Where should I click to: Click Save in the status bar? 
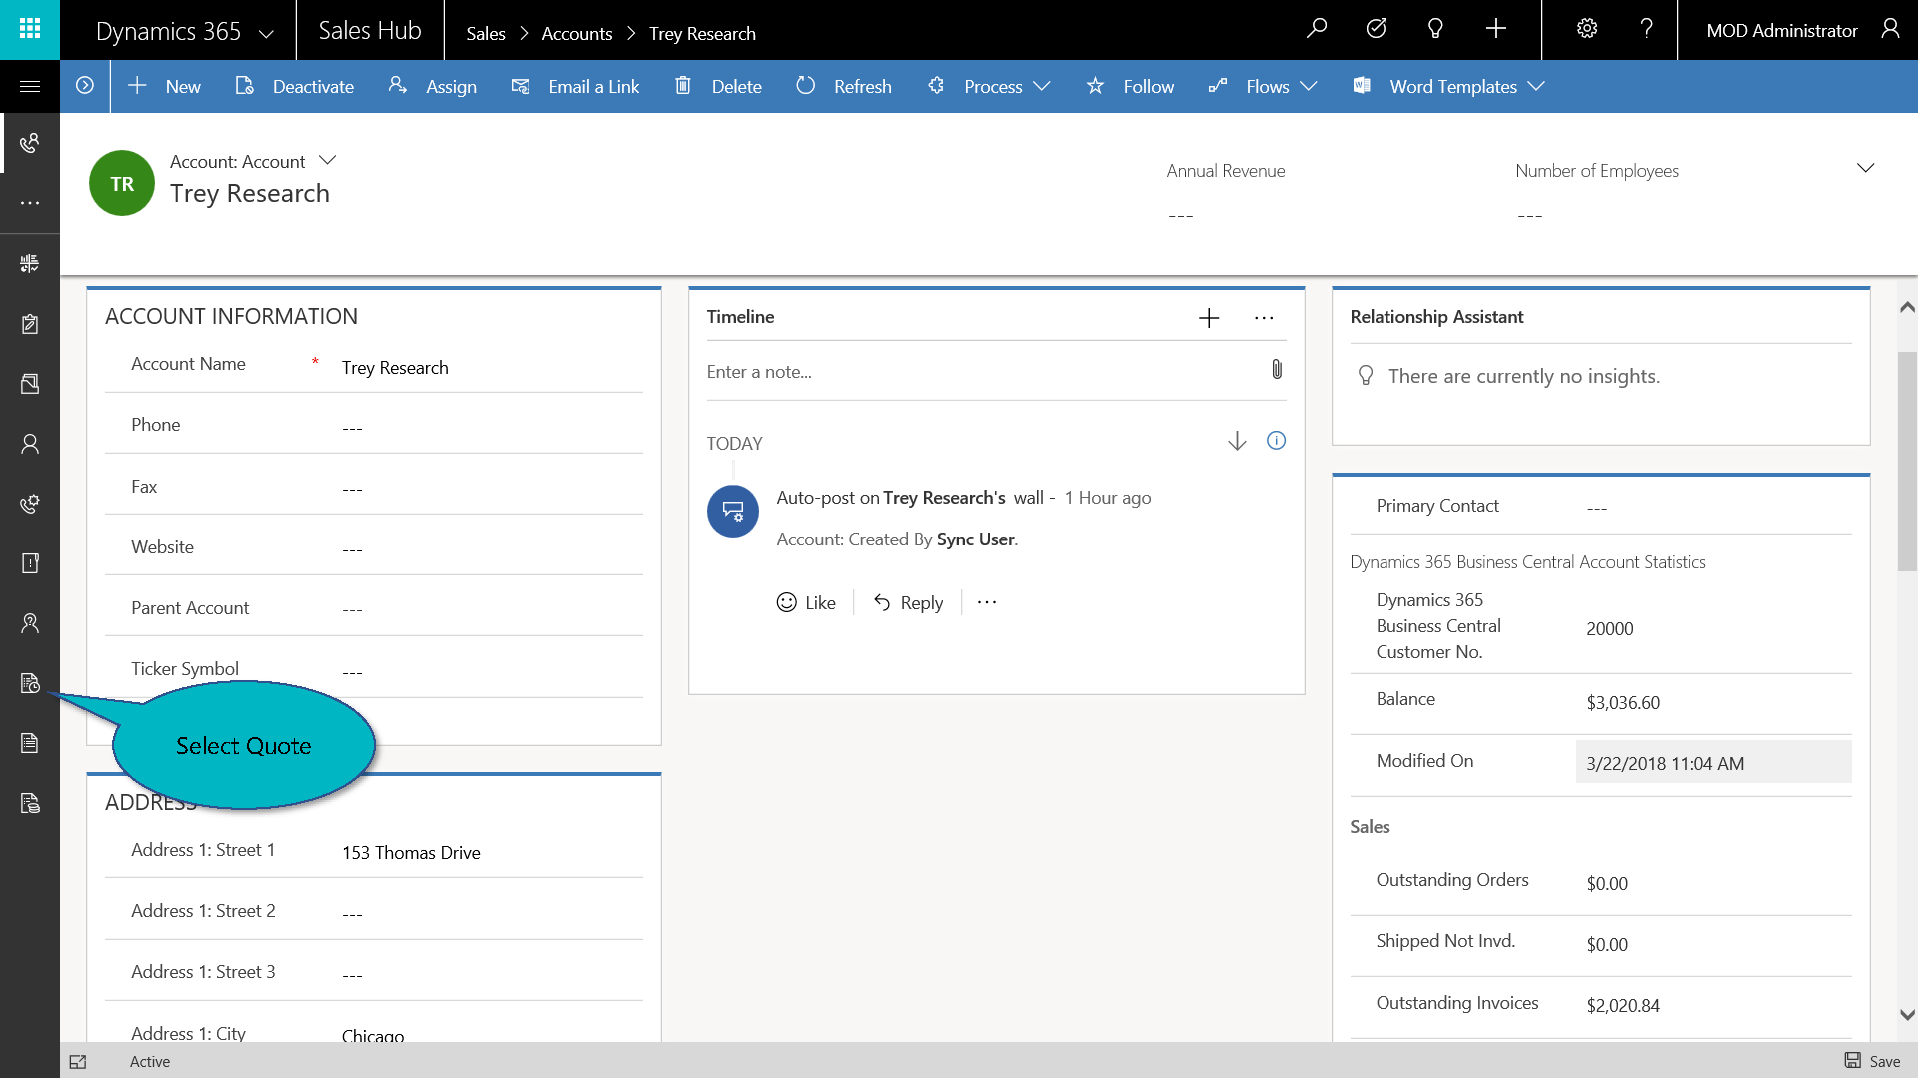tap(1872, 1061)
